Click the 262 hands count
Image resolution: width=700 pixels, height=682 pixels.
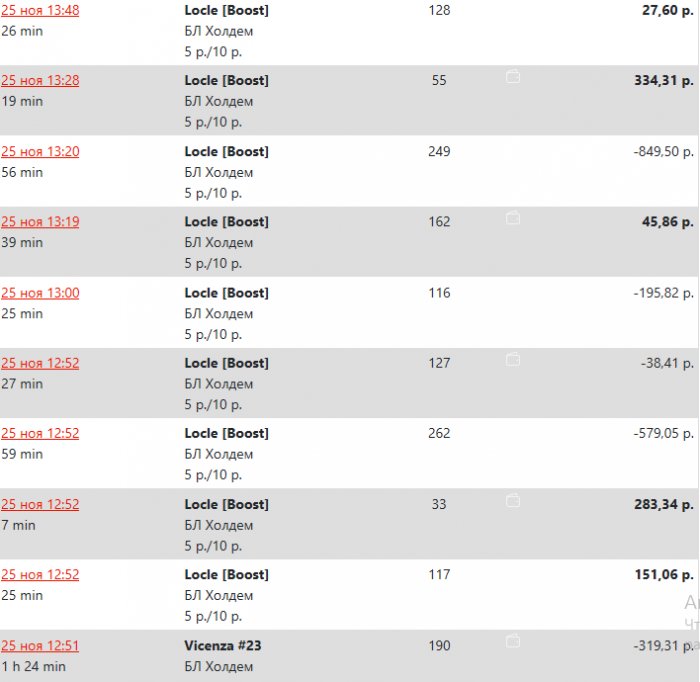click(x=439, y=433)
